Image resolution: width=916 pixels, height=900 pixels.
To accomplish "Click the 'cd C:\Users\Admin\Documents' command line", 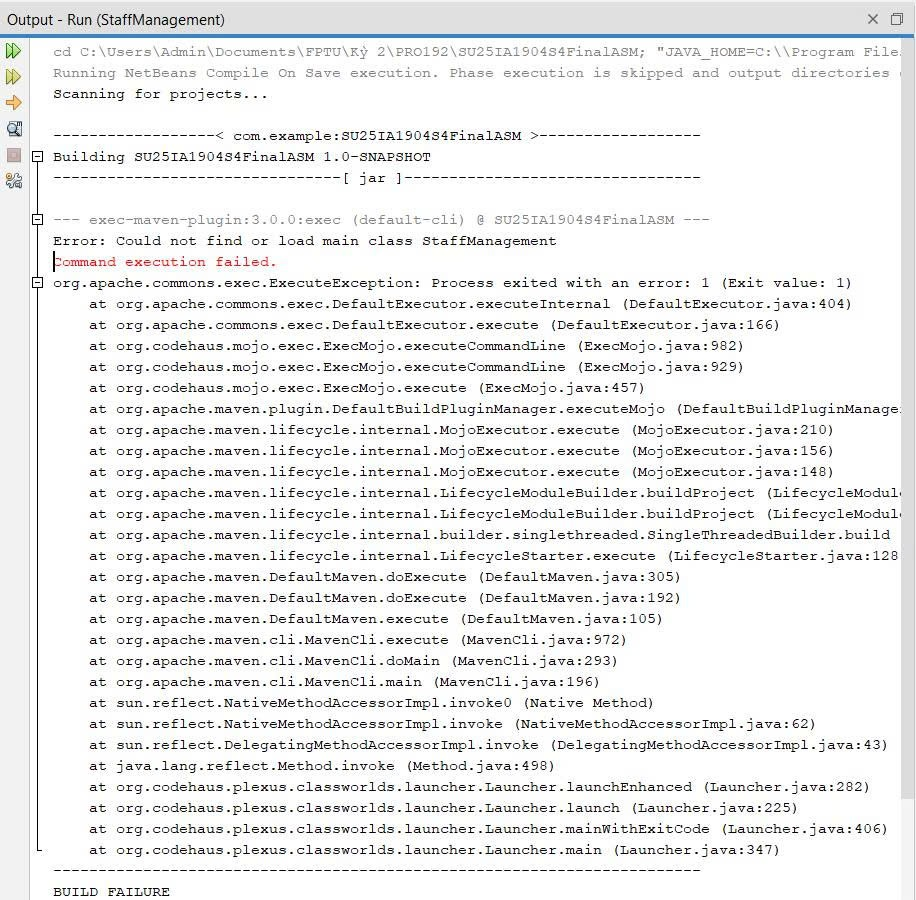I will click(476, 52).
